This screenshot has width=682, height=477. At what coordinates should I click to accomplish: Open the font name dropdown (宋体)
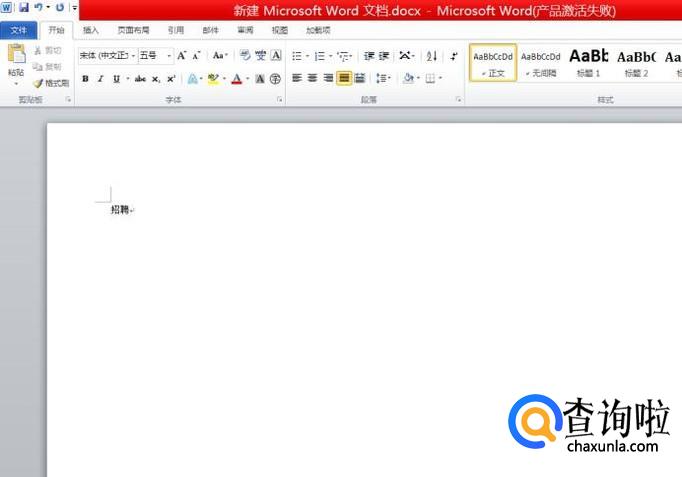(x=133, y=56)
